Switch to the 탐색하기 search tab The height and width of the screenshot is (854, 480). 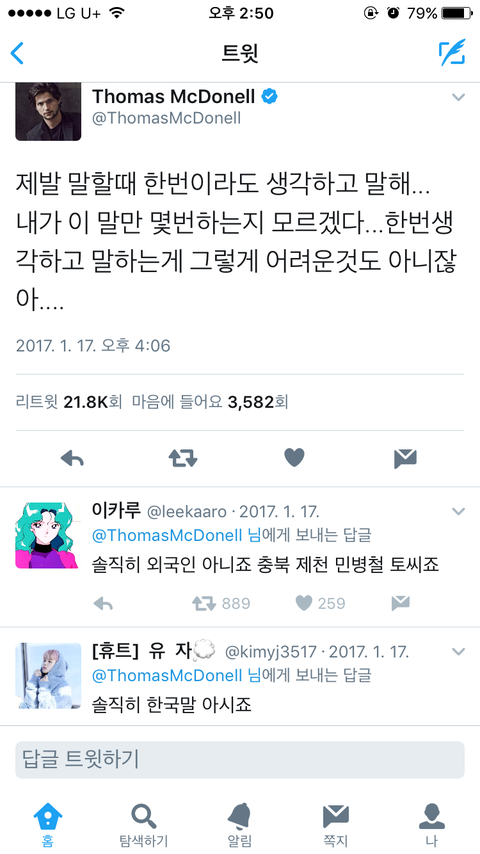click(x=144, y=825)
